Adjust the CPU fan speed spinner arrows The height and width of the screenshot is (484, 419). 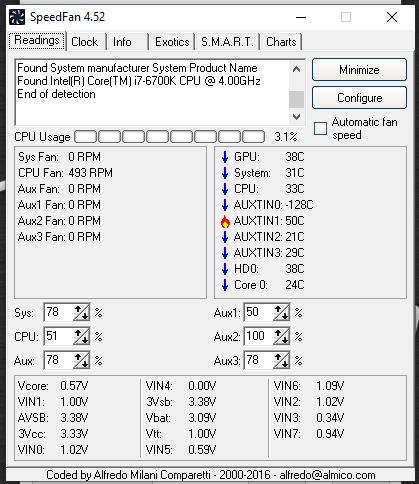coord(81,336)
